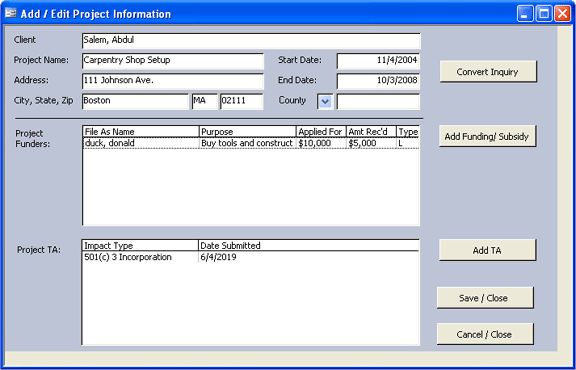Click the form icon in title bar
The height and width of the screenshot is (370, 576).
coord(11,14)
